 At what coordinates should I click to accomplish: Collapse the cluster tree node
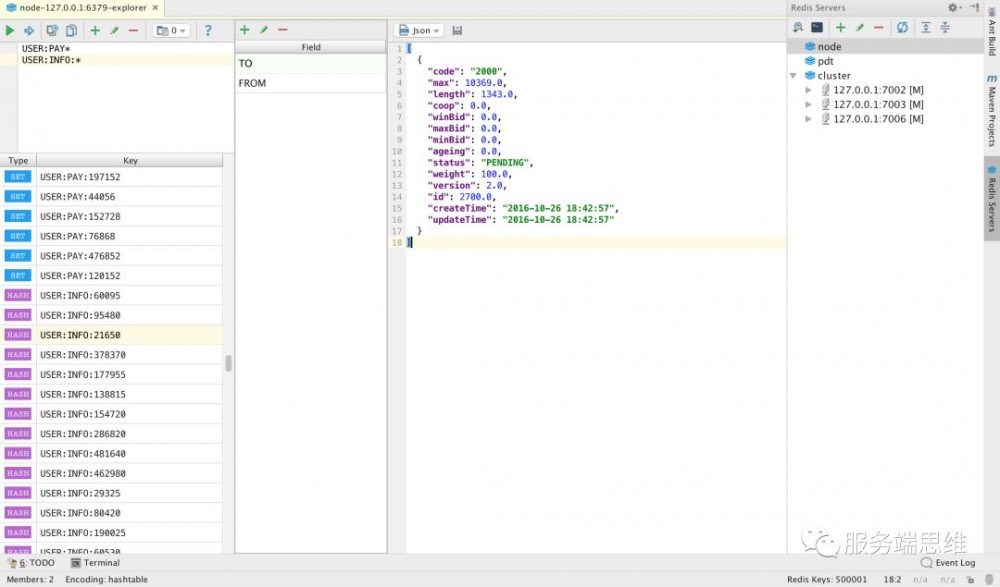coord(793,75)
